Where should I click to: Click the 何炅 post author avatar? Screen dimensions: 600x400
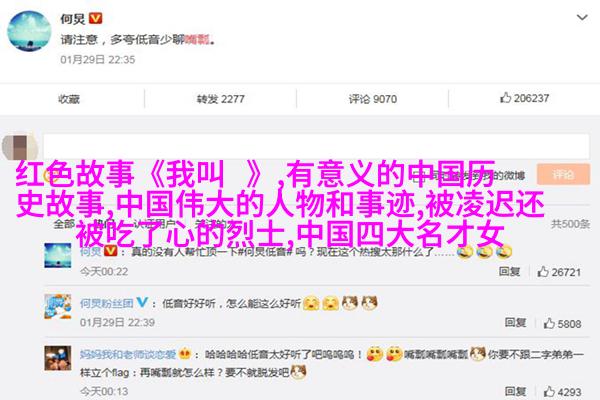[29, 31]
